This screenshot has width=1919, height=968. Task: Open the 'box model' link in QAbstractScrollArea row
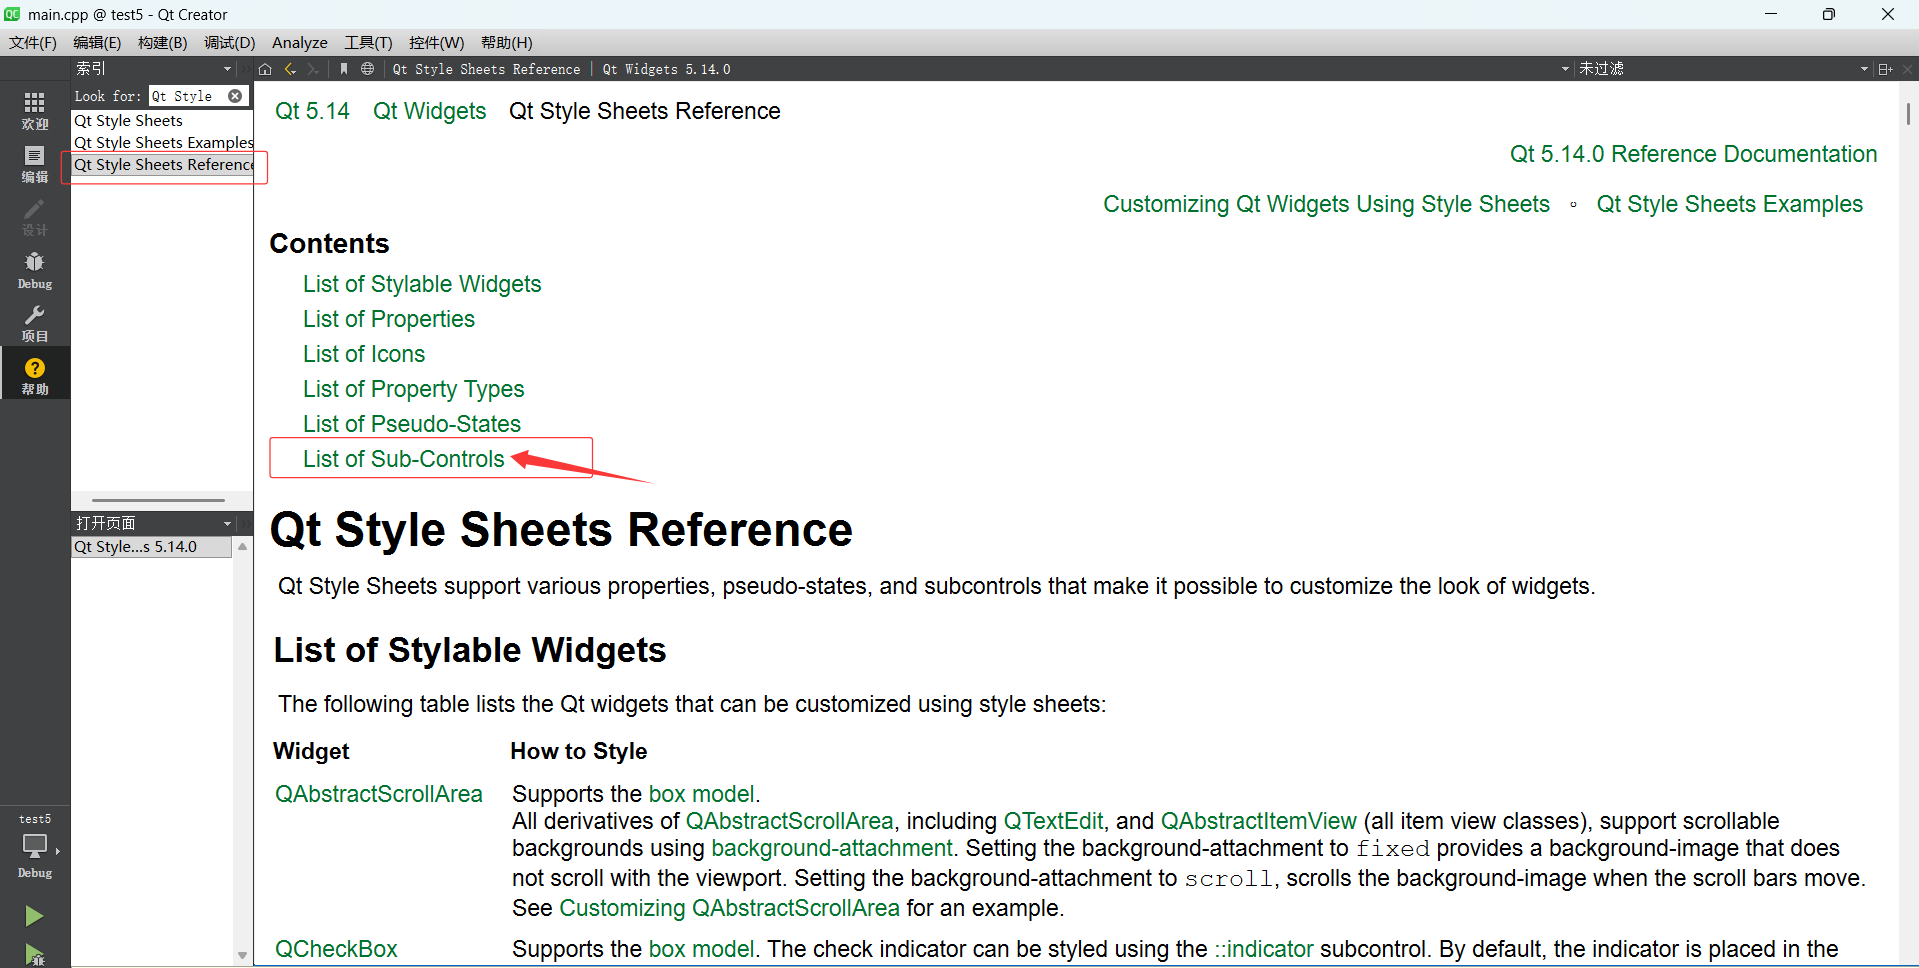[x=701, y=794]
